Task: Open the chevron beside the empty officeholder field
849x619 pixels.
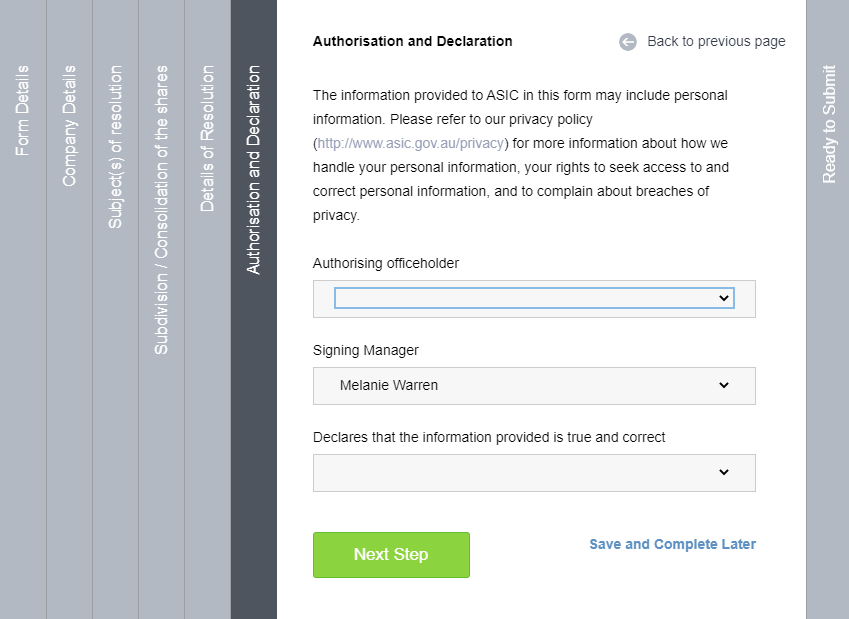Action: [725, 297]
